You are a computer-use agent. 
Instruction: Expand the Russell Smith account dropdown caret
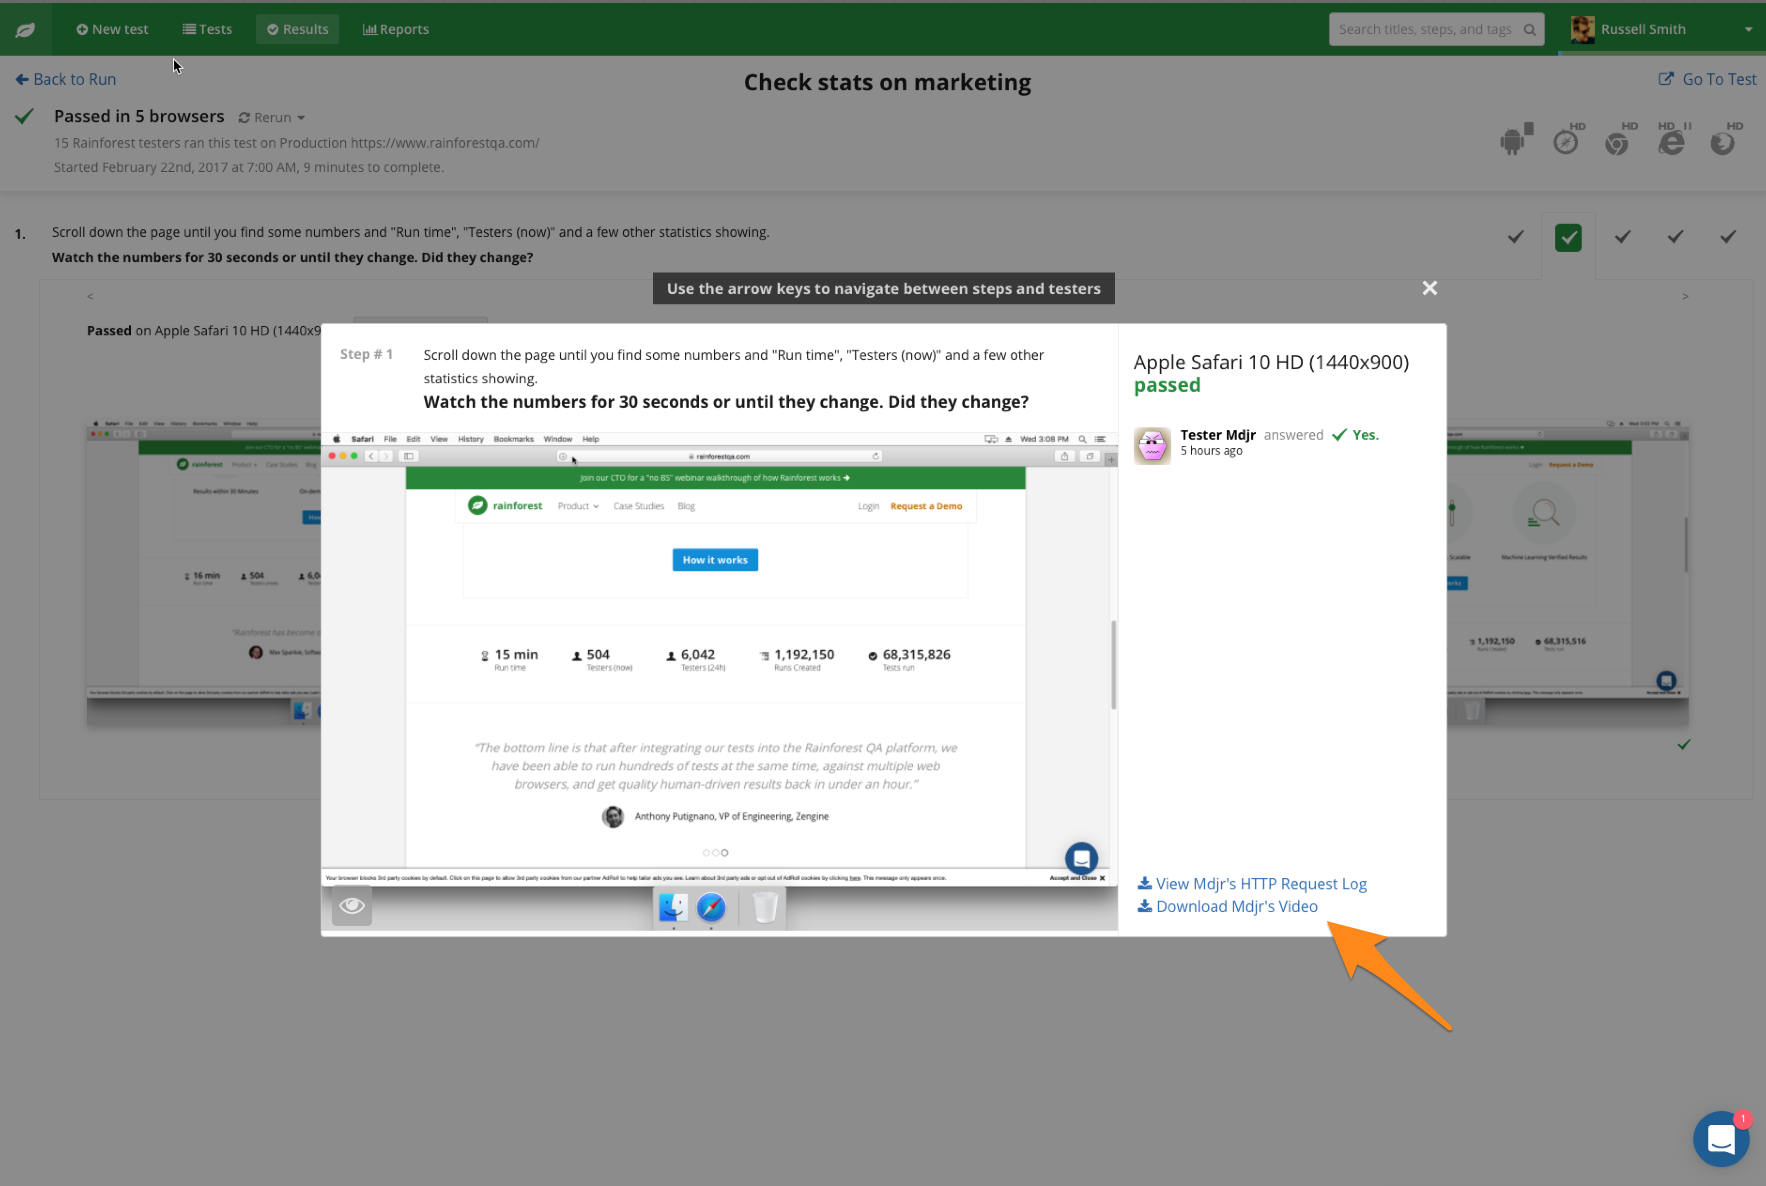(1748, 30)
